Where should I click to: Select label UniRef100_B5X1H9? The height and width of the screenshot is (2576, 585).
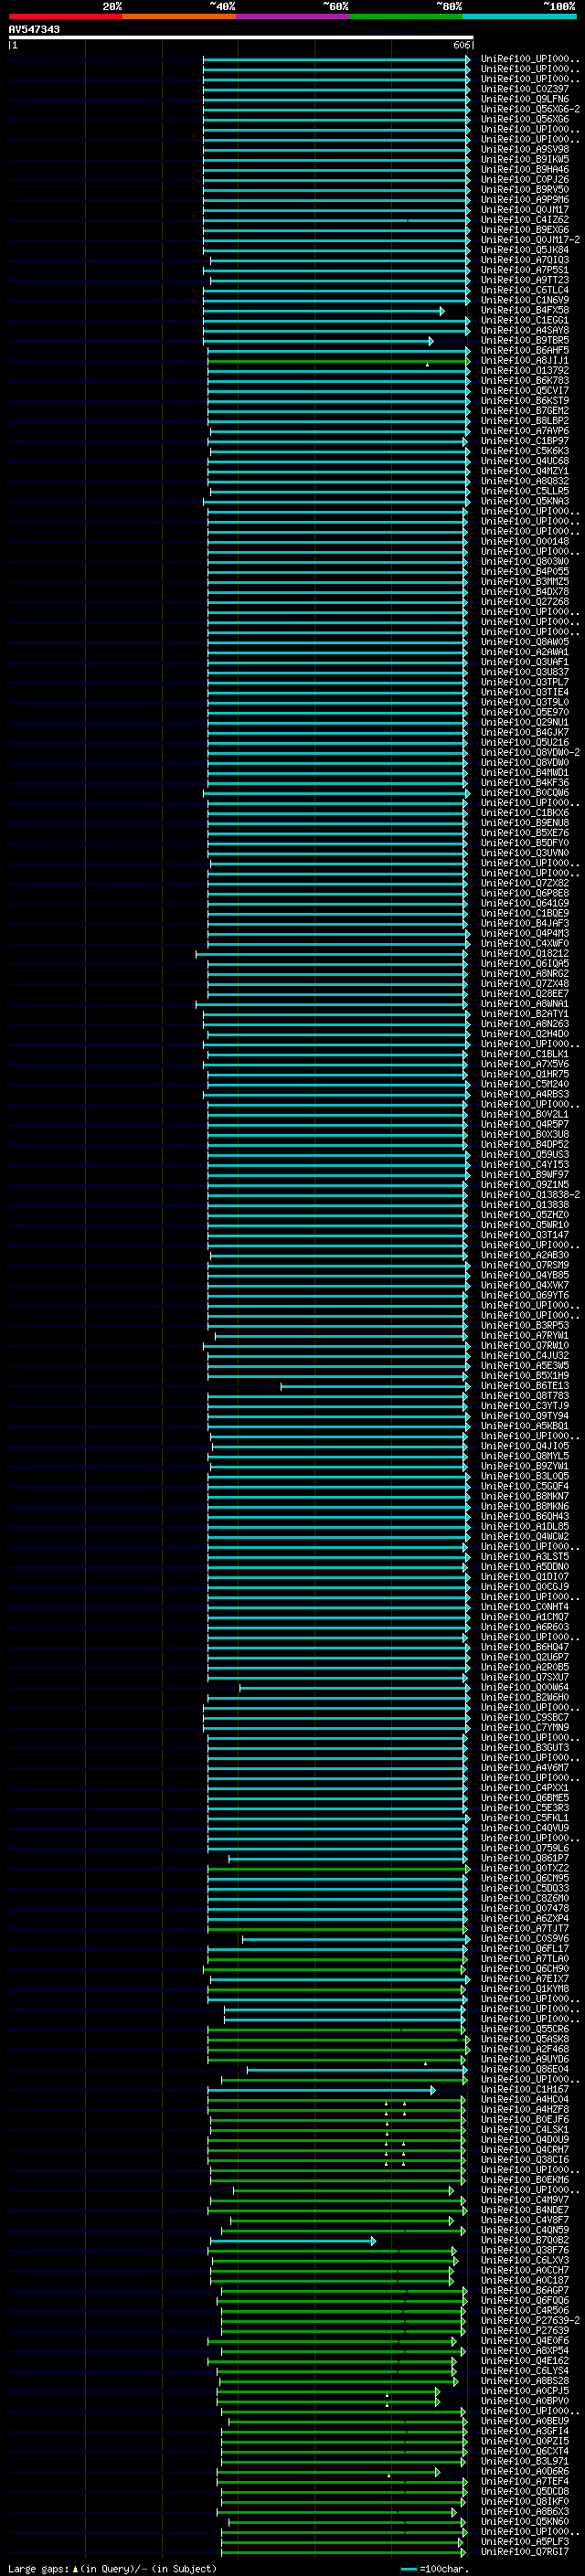point(525,1376)
